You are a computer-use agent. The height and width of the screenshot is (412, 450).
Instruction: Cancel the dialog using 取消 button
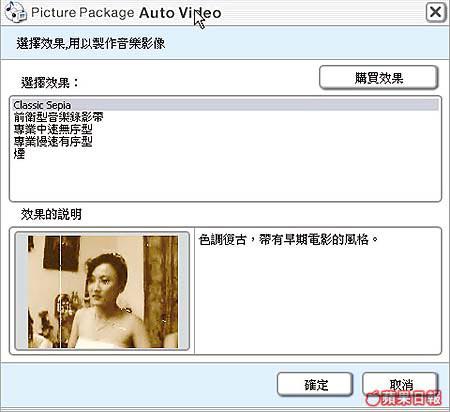click(401, 384)
